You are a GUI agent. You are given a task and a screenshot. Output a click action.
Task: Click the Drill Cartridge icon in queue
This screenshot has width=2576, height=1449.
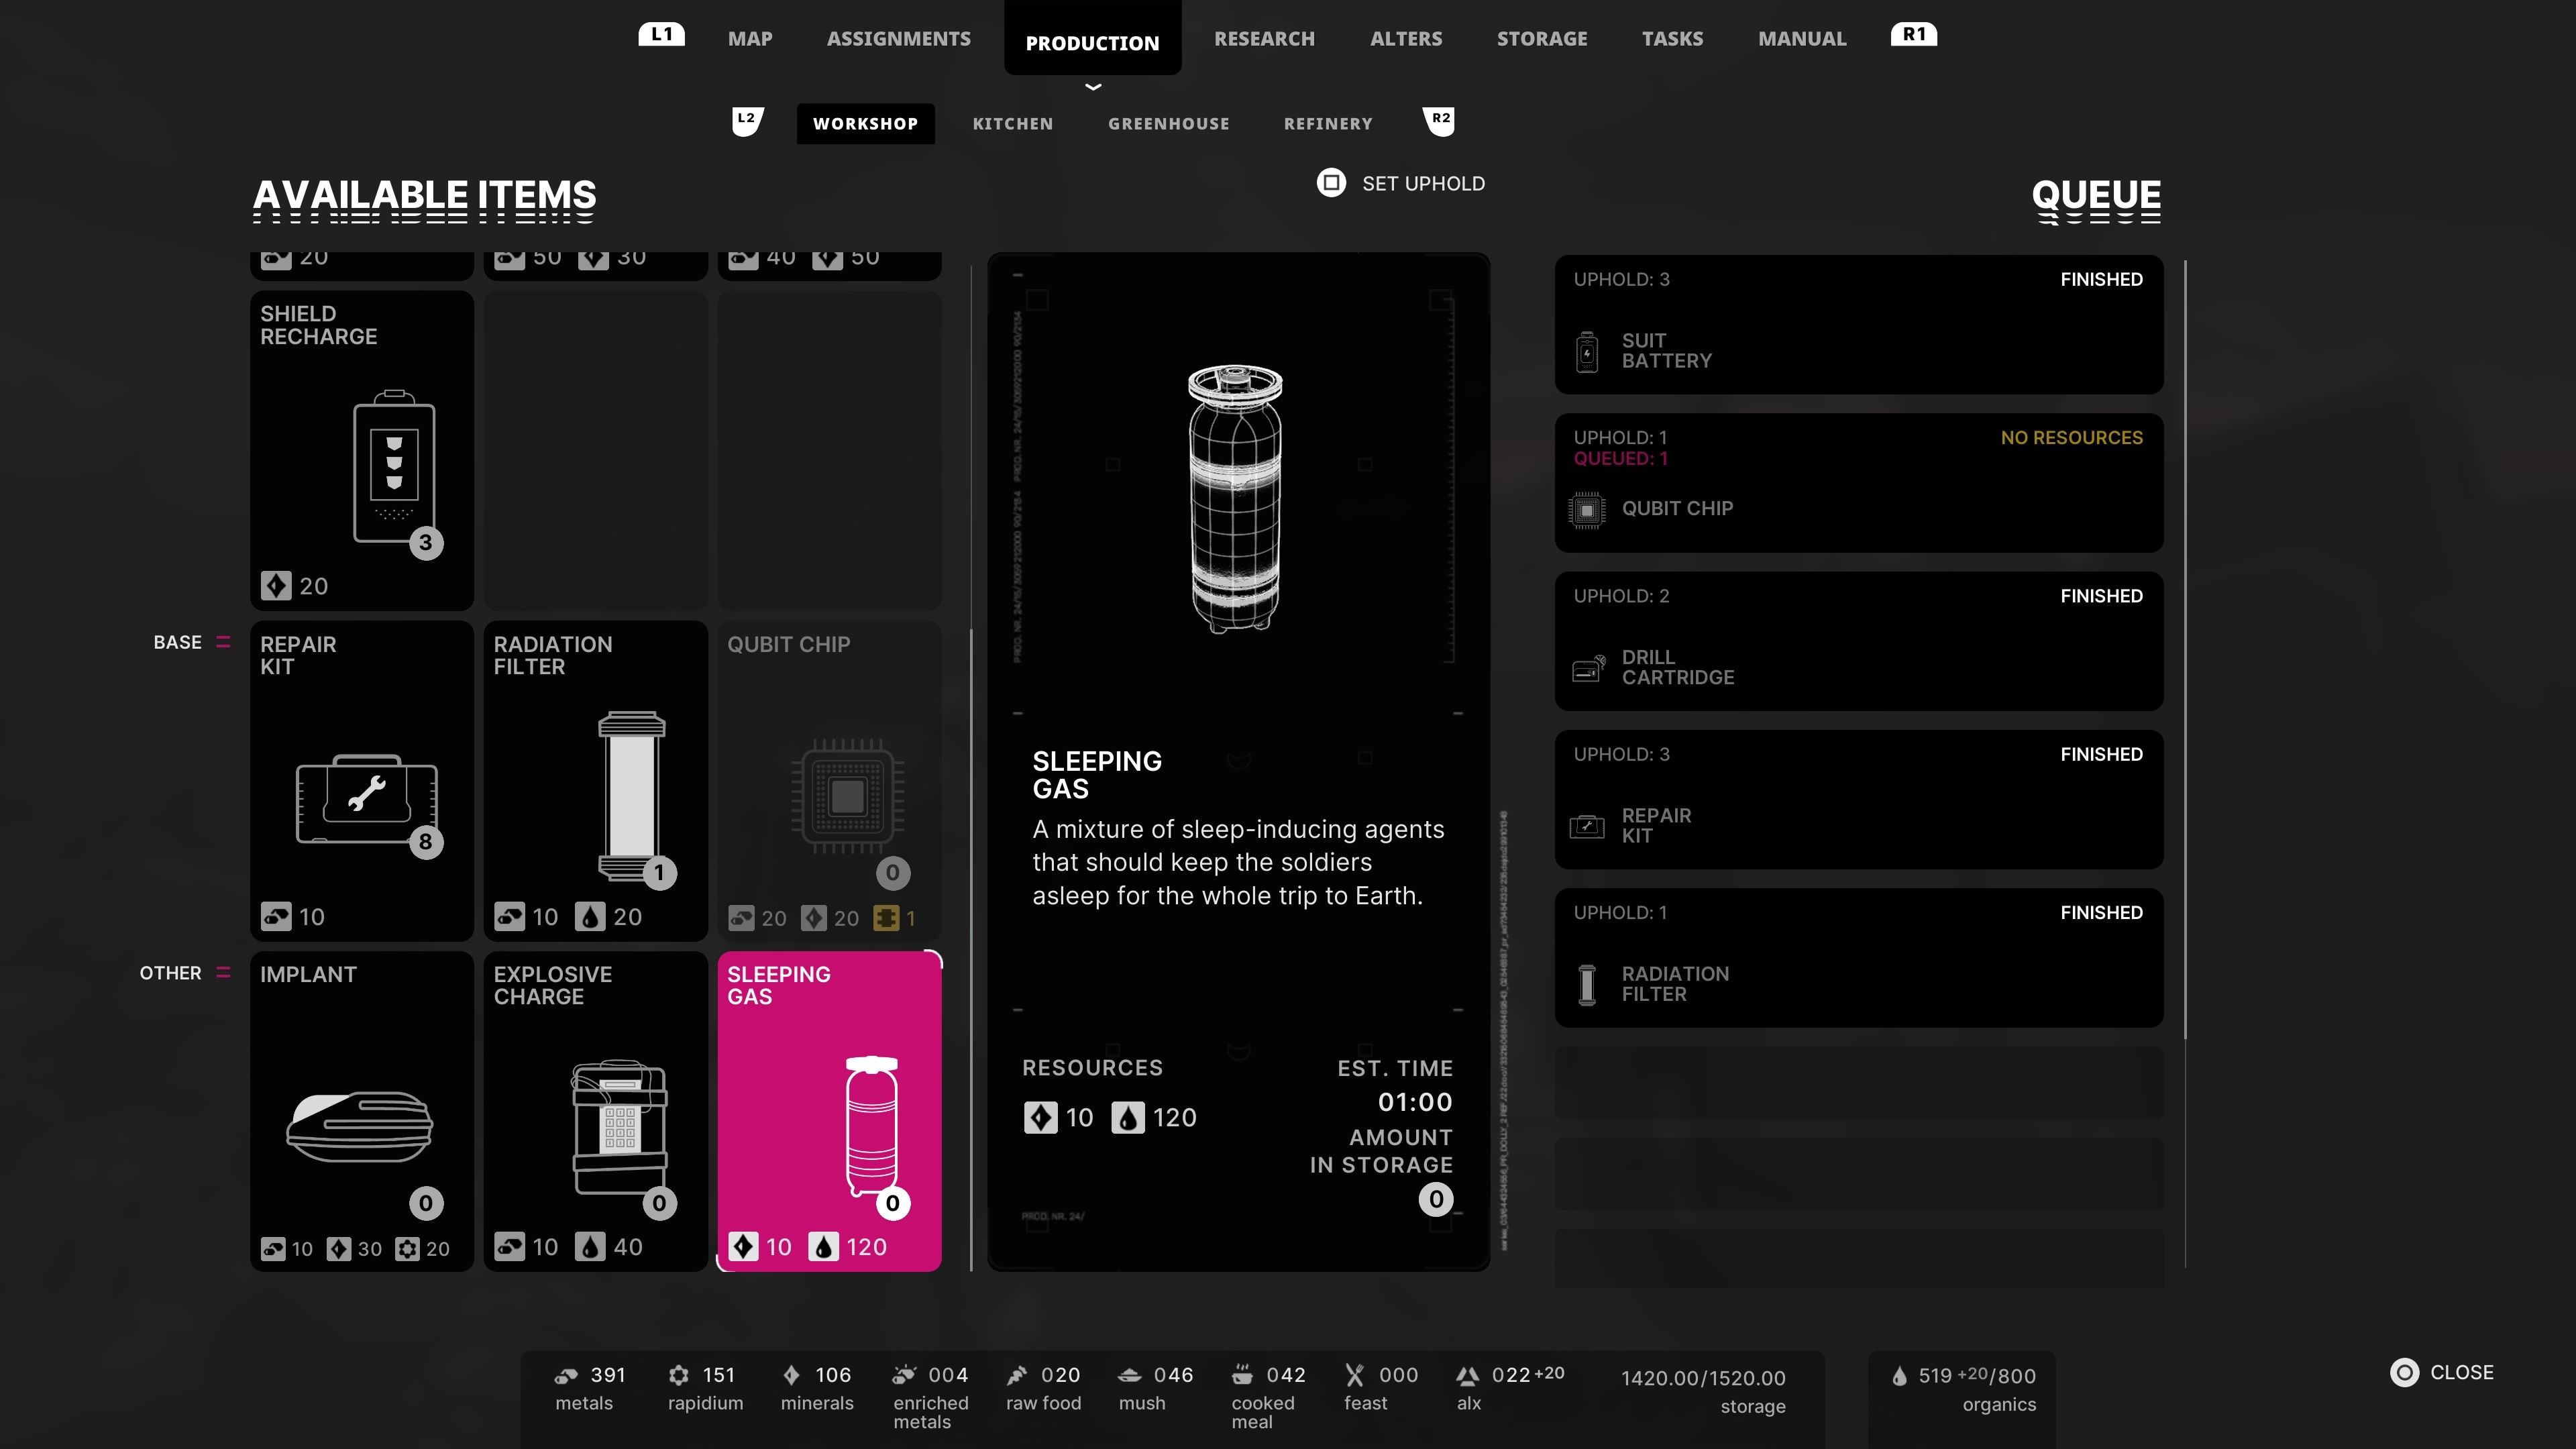[1588, 668]
